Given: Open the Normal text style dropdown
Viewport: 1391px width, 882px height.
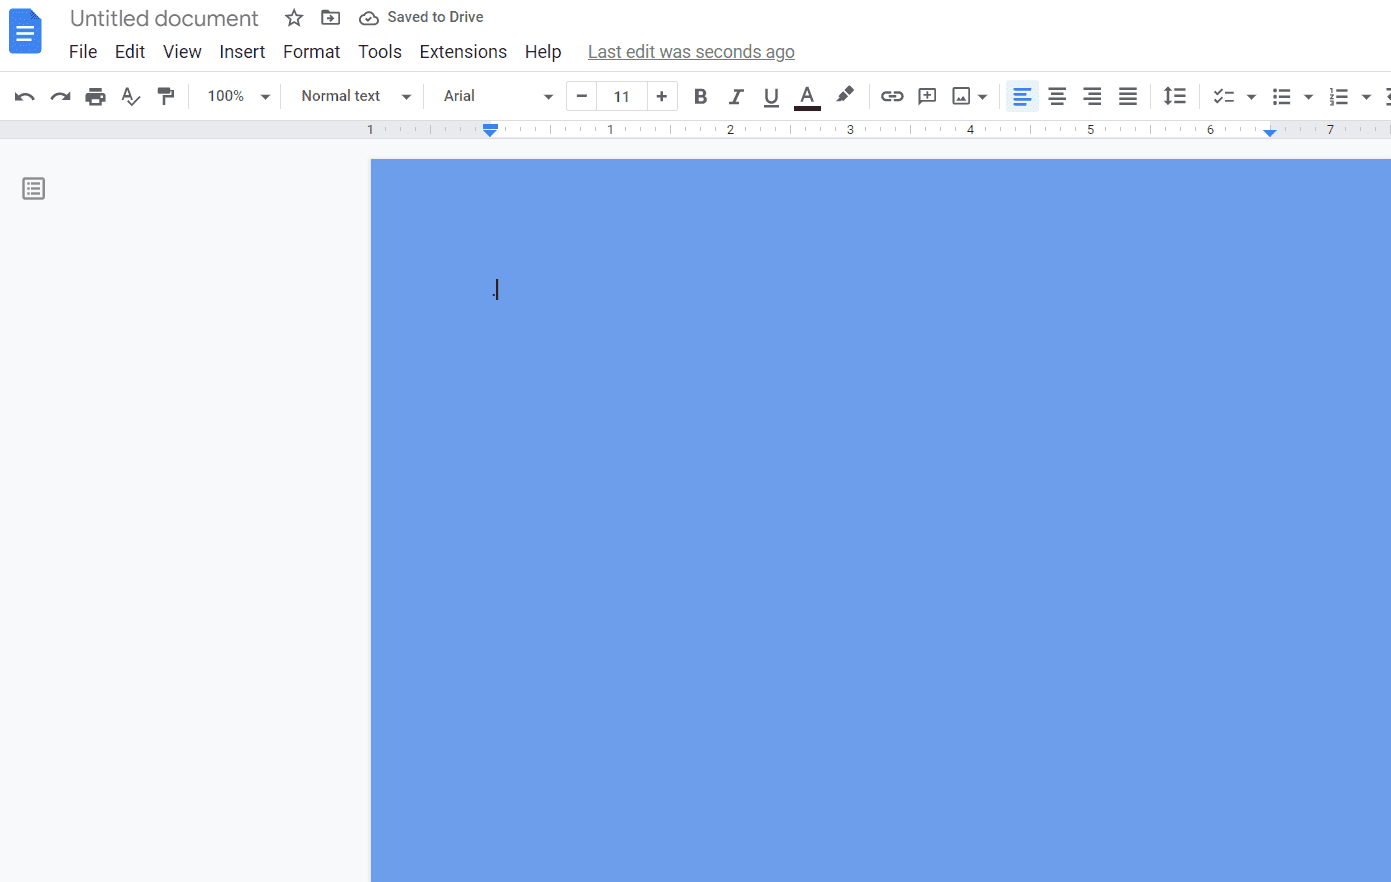Looking at the screenshot, I should 352,96.
